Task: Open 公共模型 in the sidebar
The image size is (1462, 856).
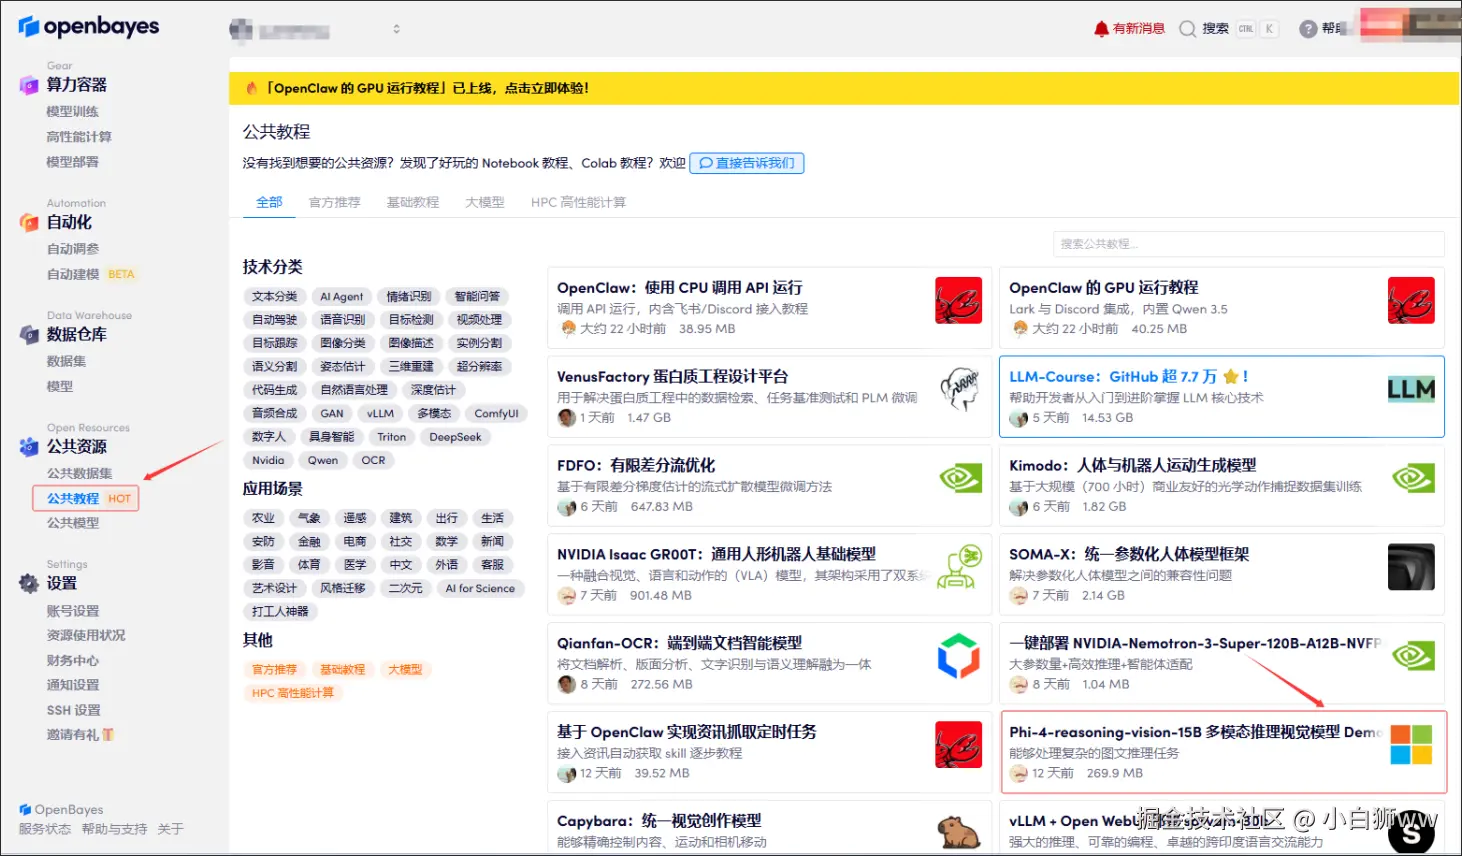Action: point(73,523)
